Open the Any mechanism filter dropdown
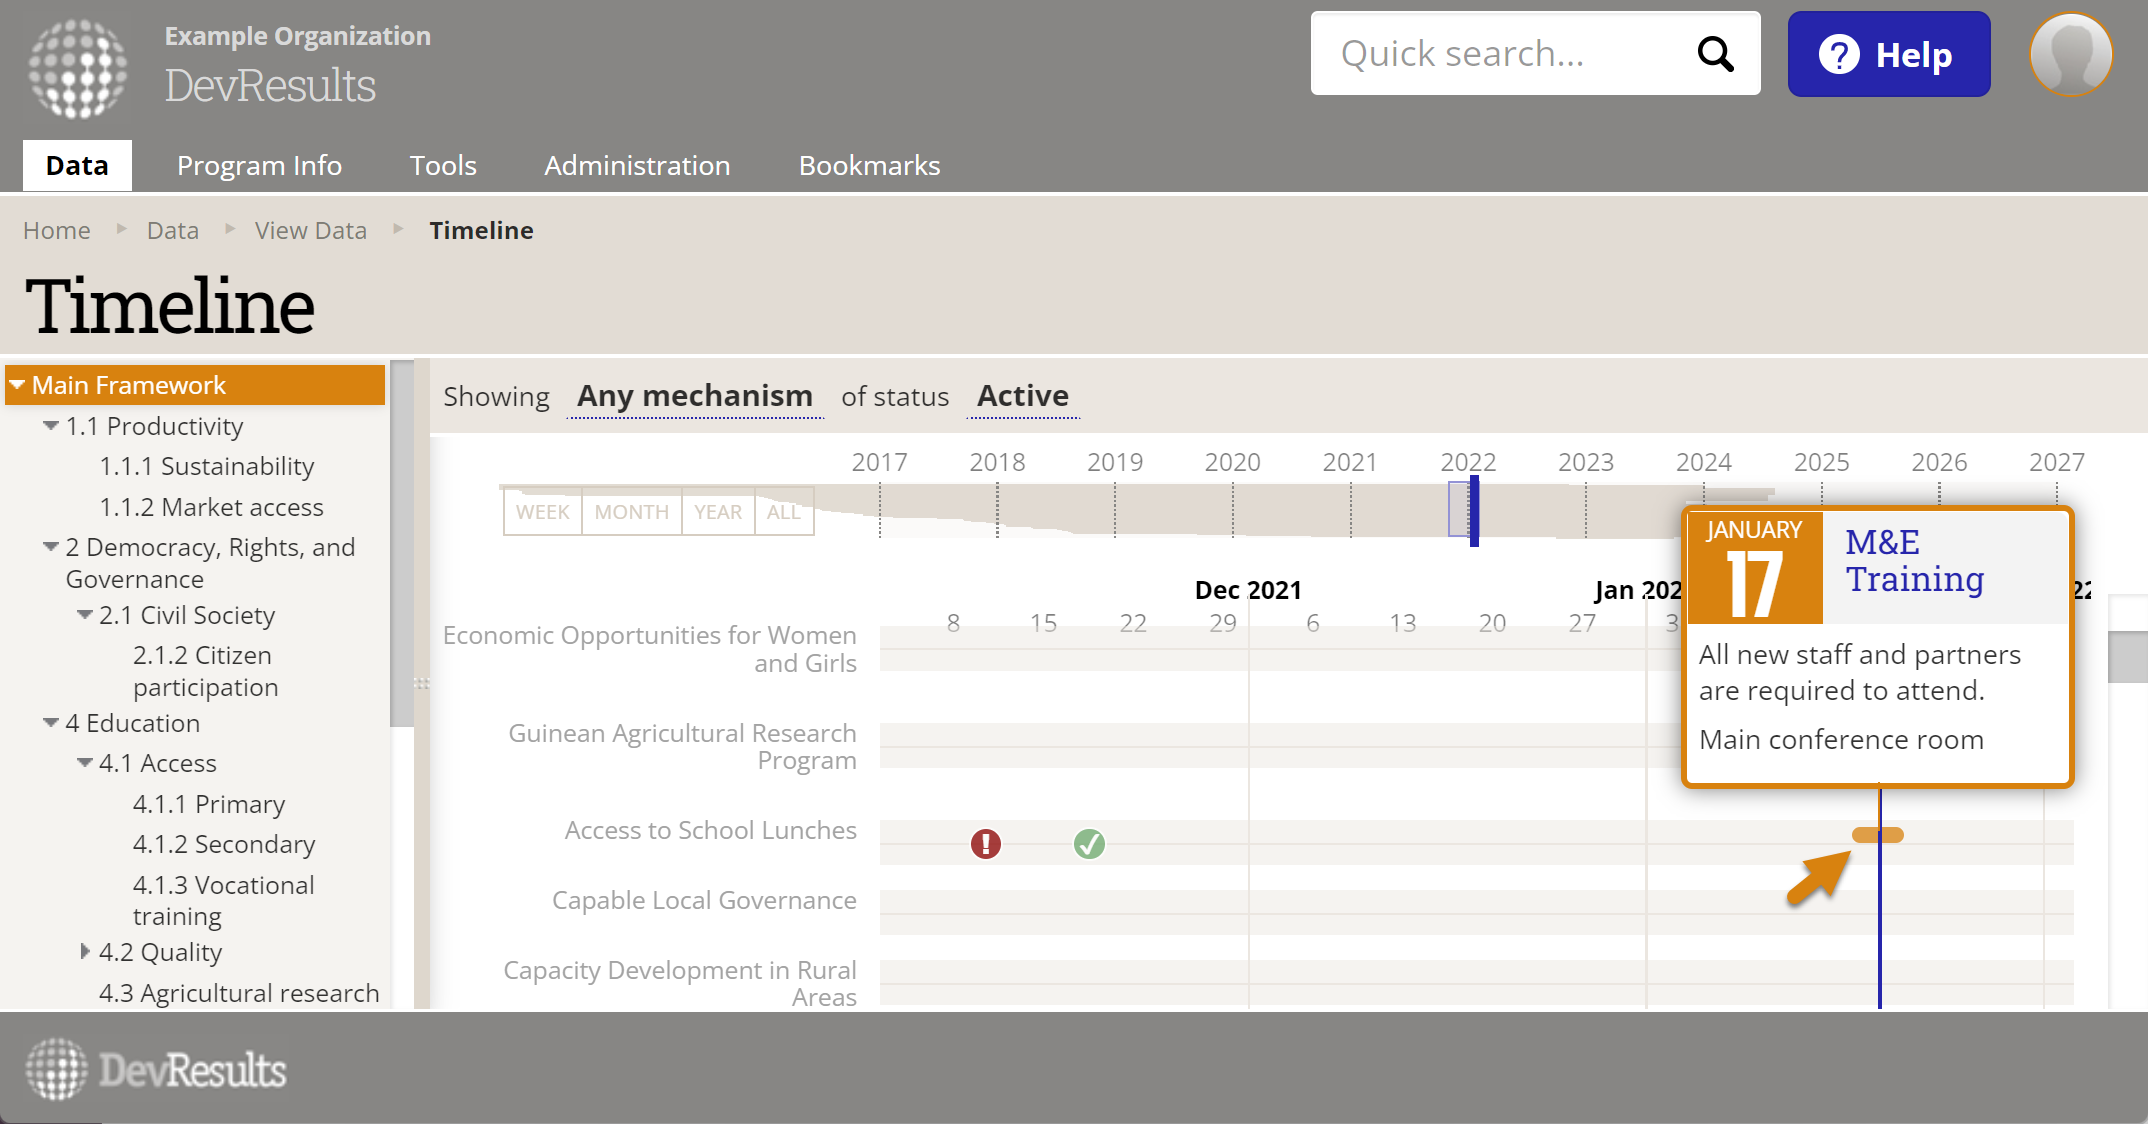Screen dimensions: 2148x1124 click(694, 397)
